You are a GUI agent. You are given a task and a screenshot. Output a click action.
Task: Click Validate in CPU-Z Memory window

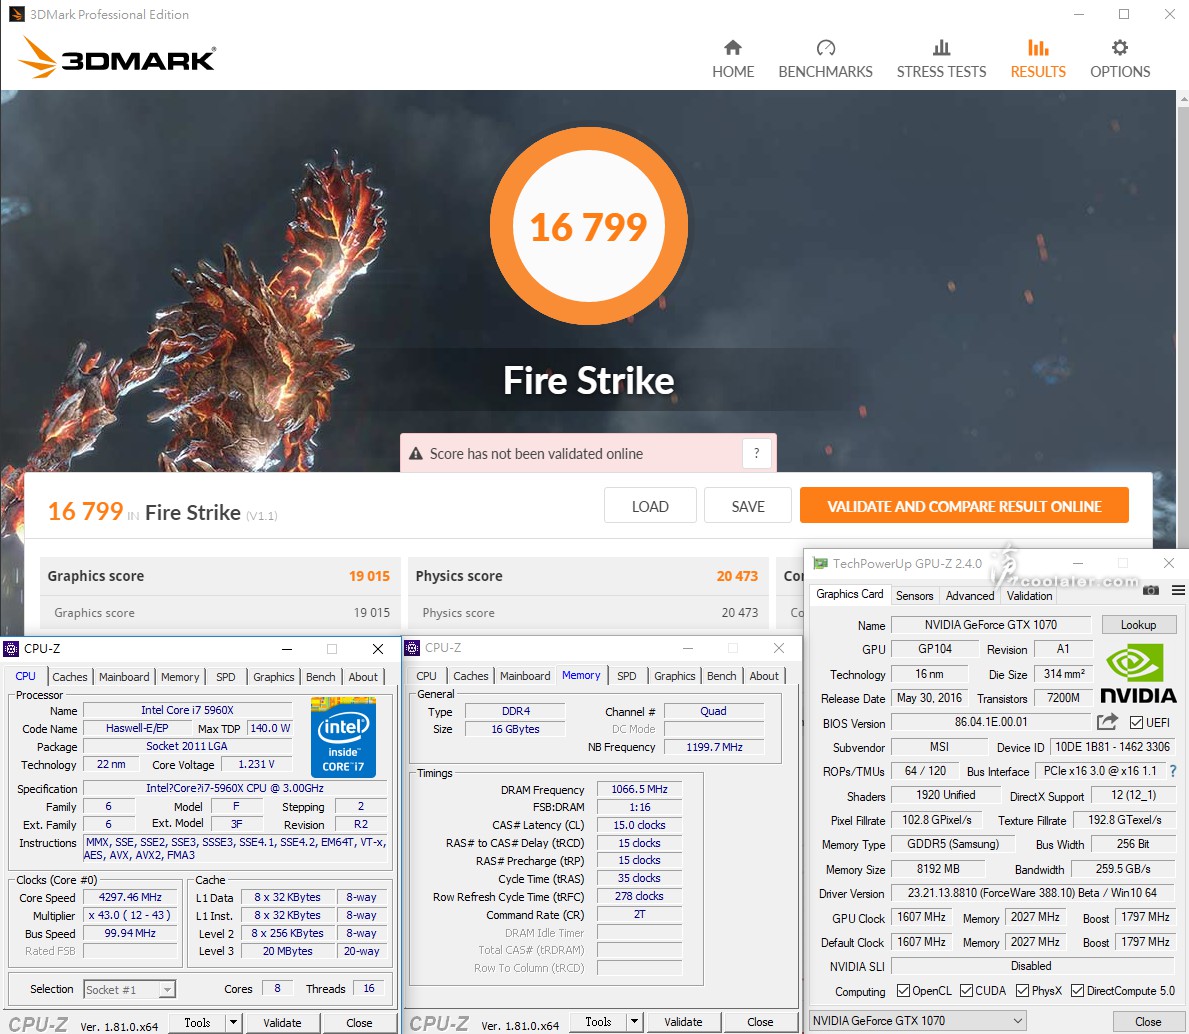tap(683, 1022)
